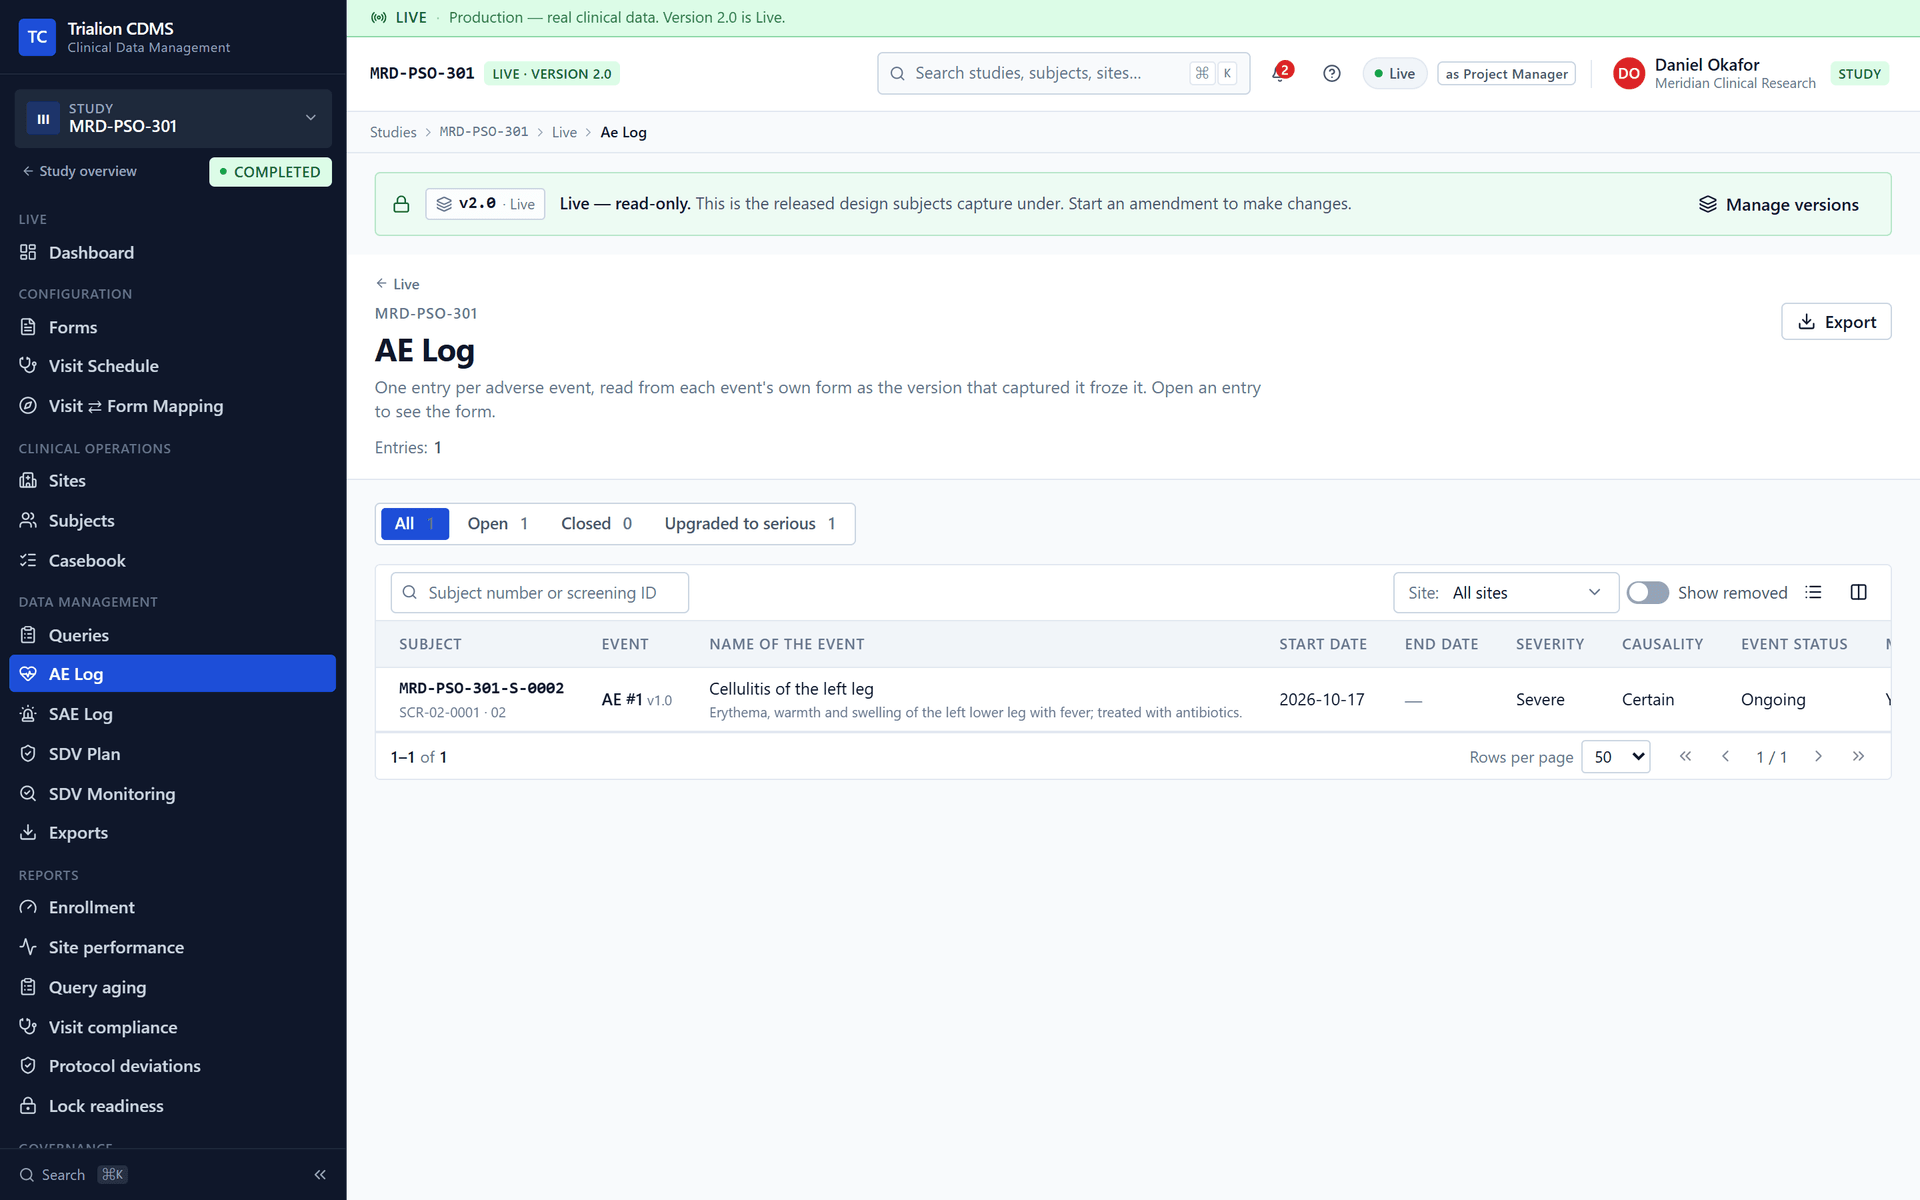
Task: Select the Closed filter tab
Action: click(596, 524)
